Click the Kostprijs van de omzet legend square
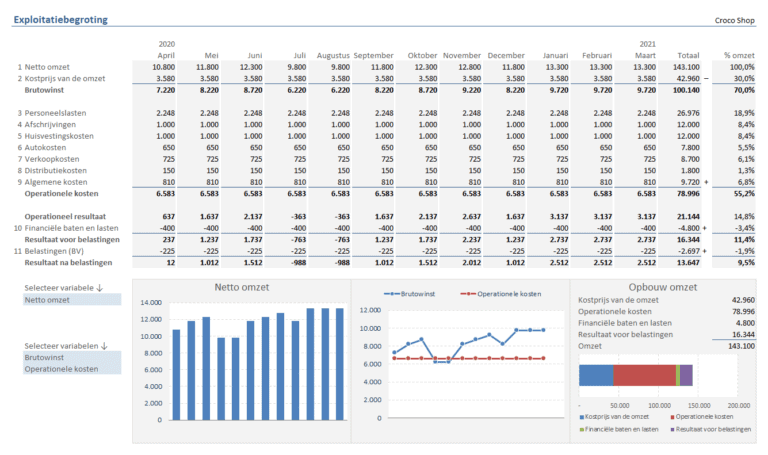 [x=583, y=415]
